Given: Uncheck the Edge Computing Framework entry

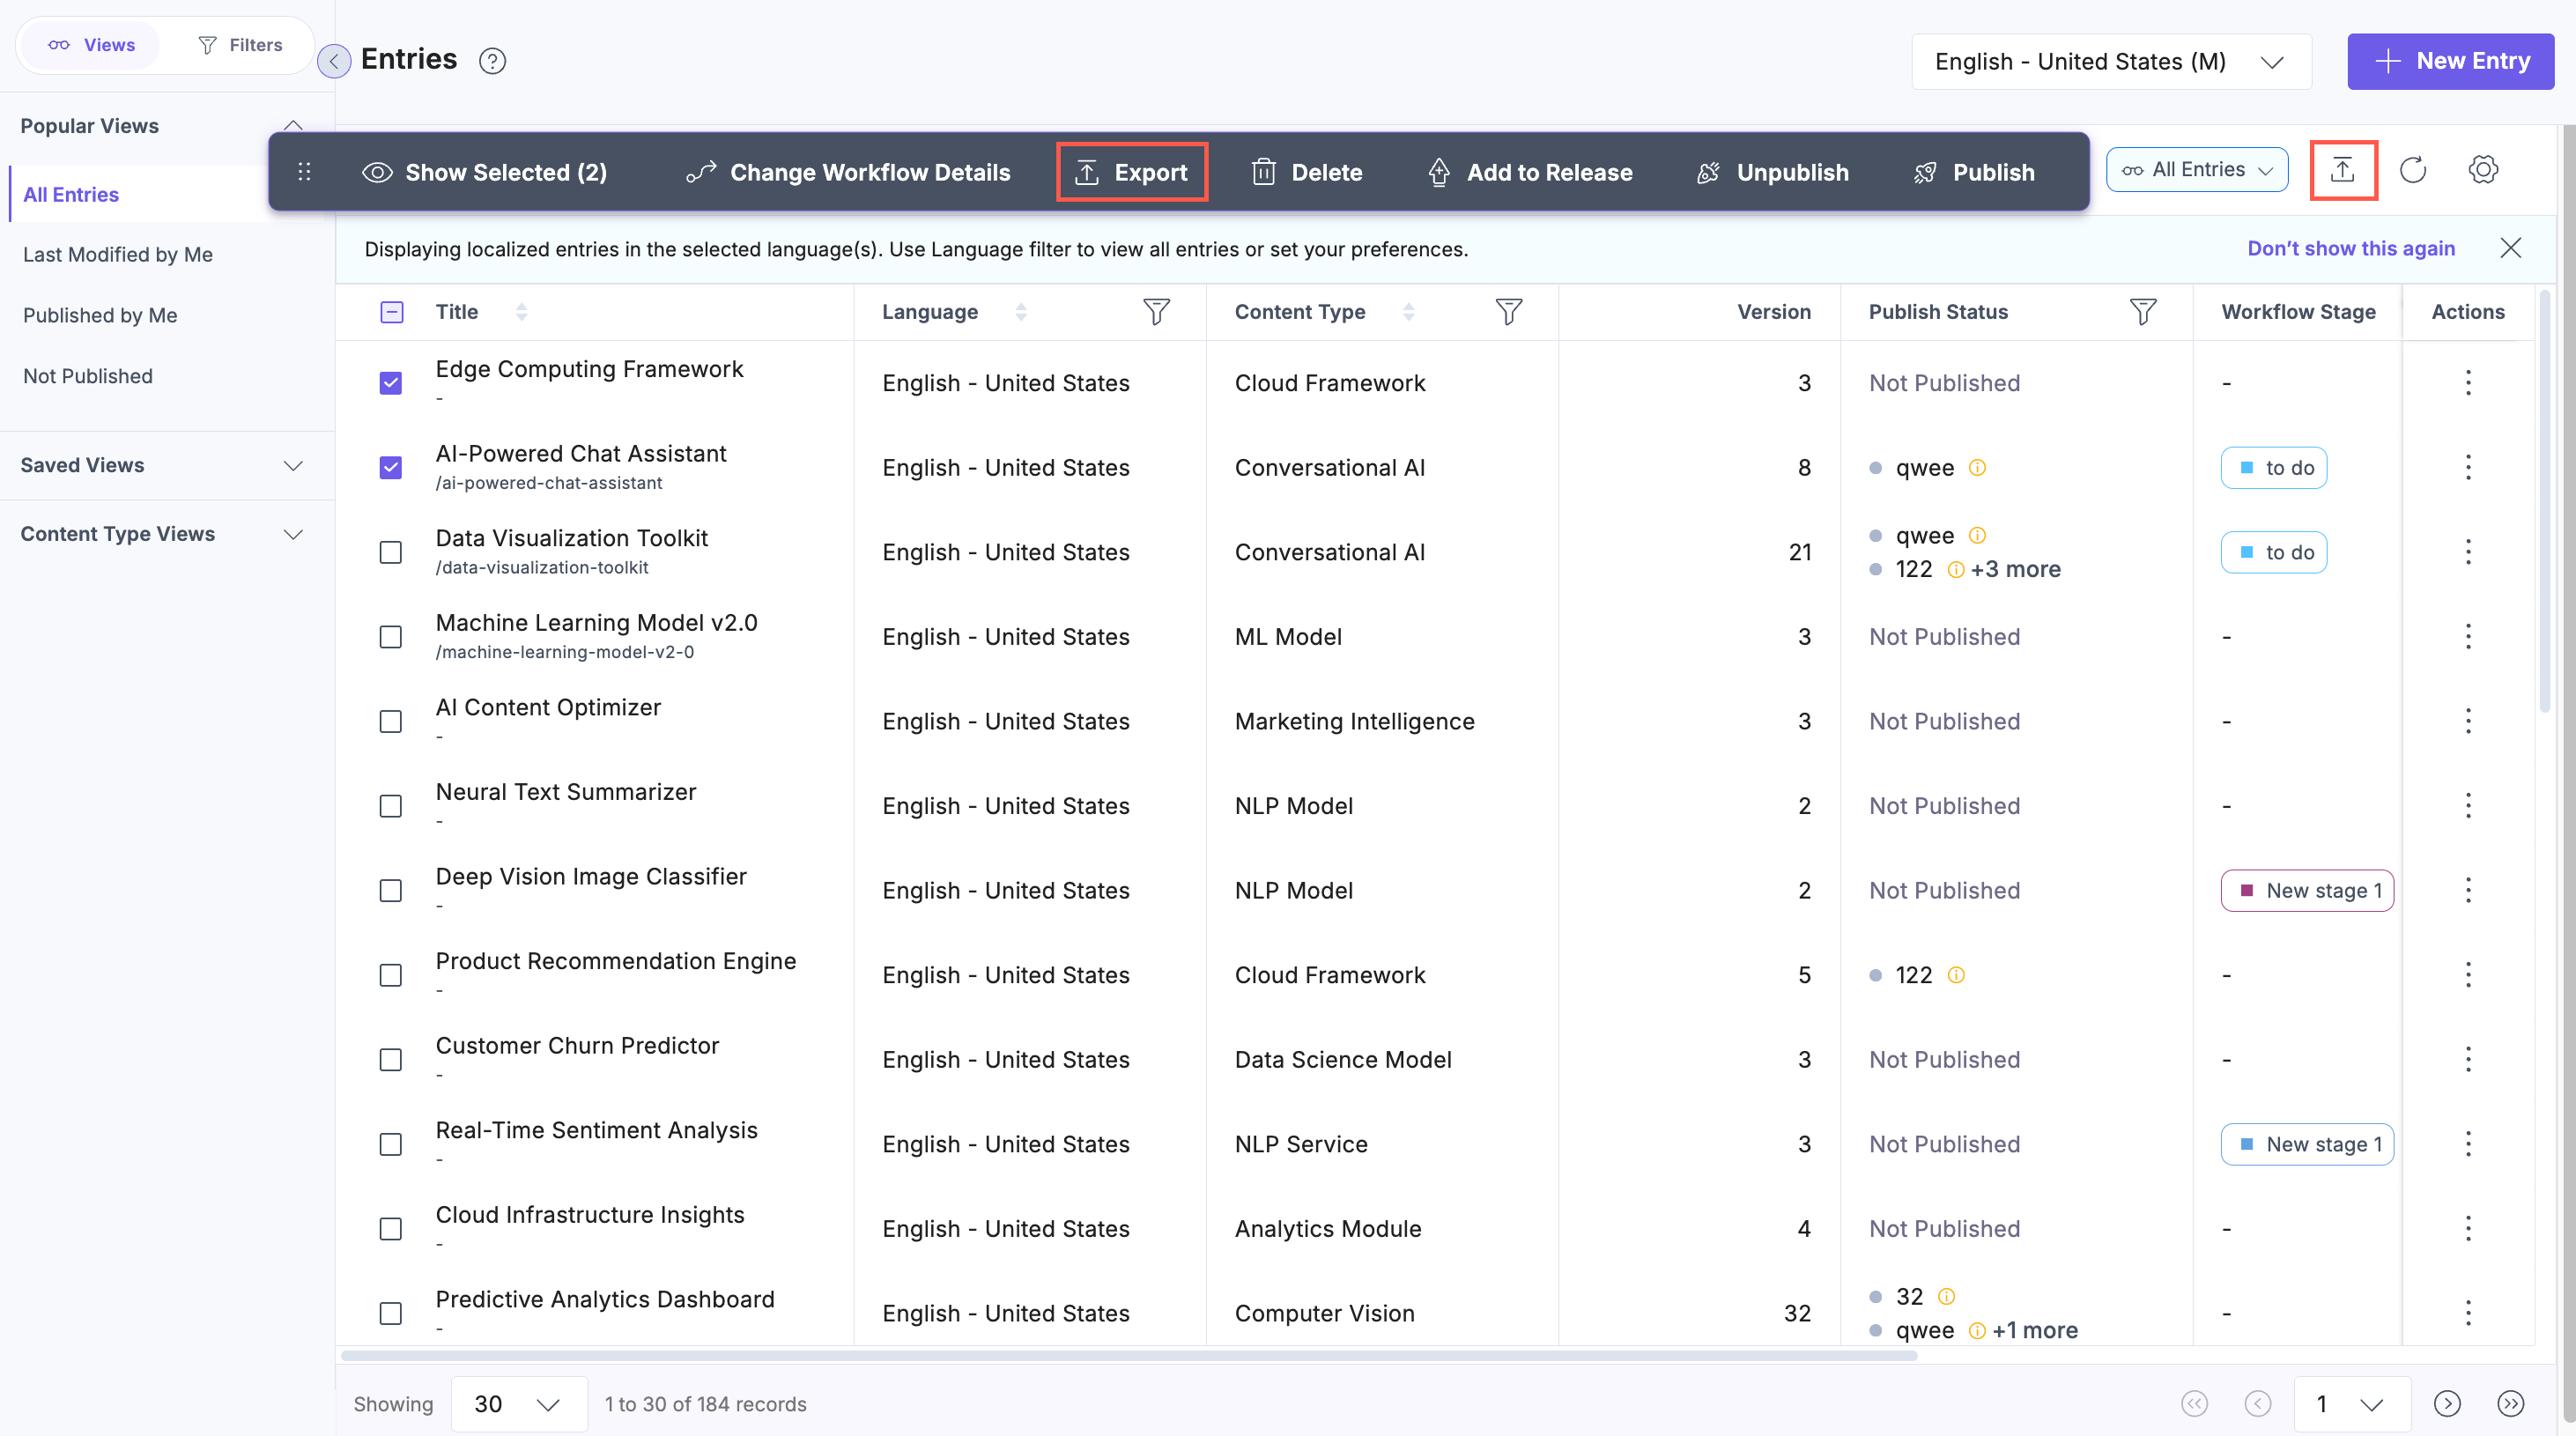Looking at the screenshot, I should click(390, 383).
